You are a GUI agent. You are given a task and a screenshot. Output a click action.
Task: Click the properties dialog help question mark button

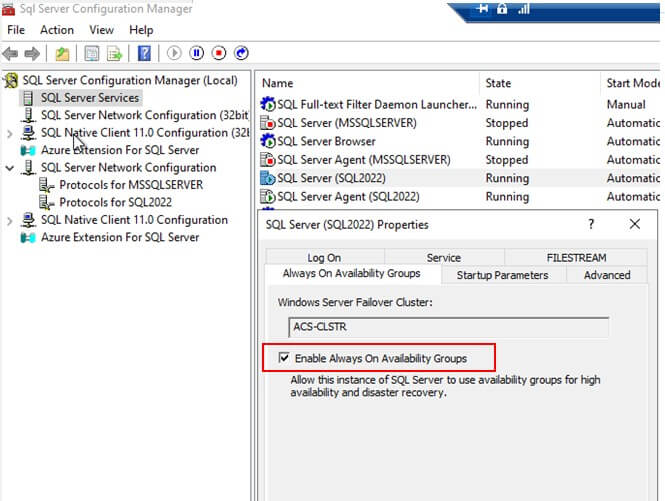pyautogui.click(x=591, y=224)
